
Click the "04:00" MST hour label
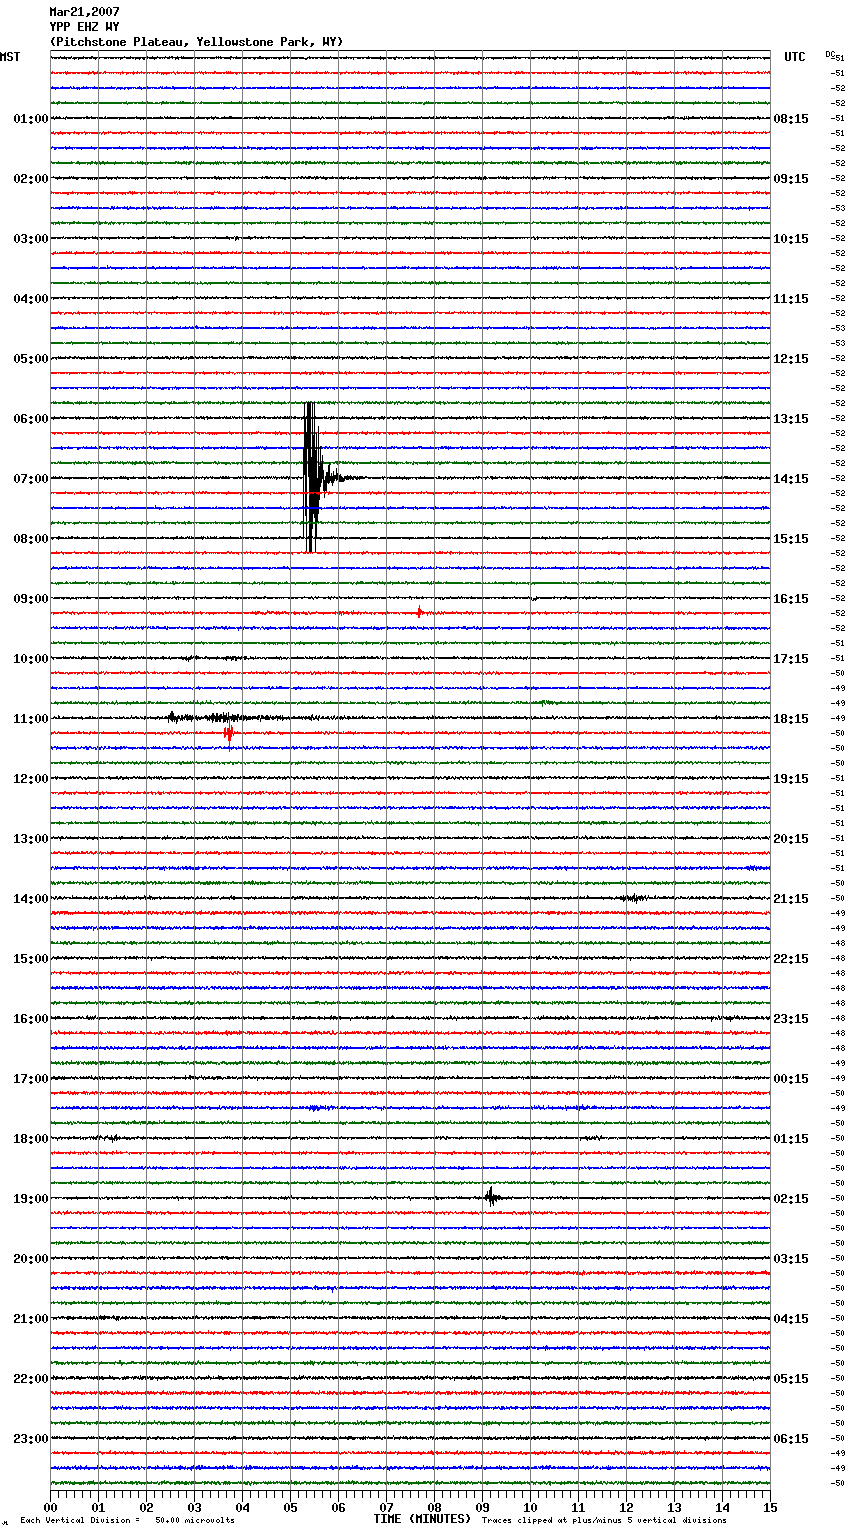pos(31,299)
